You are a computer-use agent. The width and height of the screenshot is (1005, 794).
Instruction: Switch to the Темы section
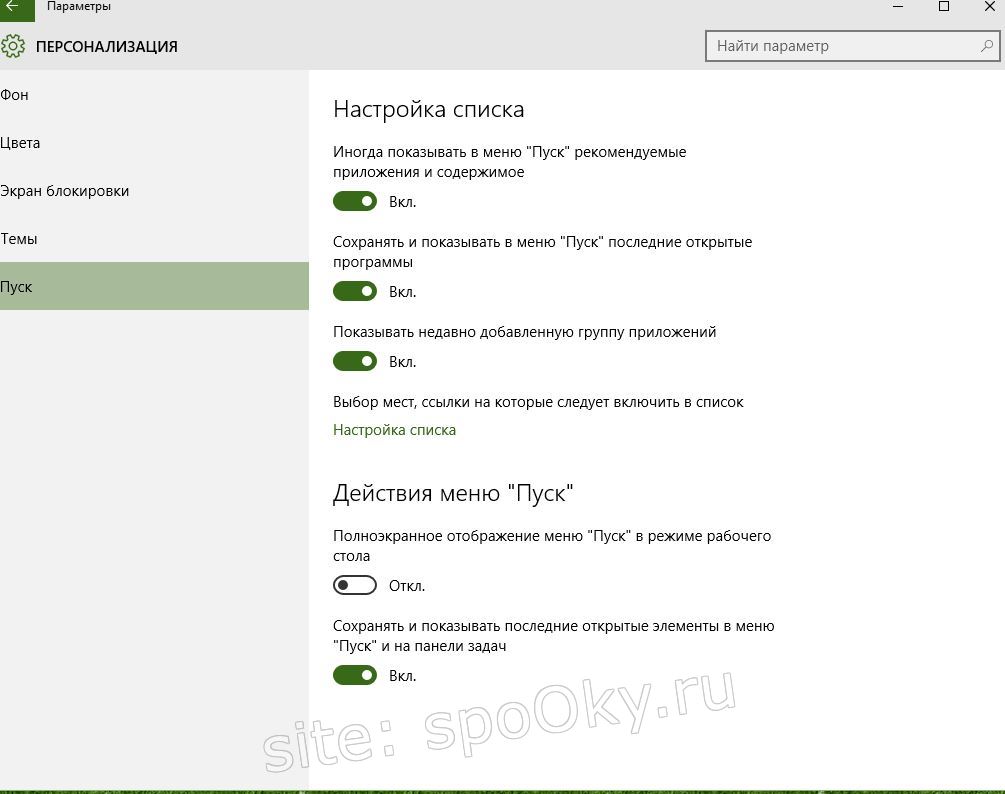coord(19,239)
